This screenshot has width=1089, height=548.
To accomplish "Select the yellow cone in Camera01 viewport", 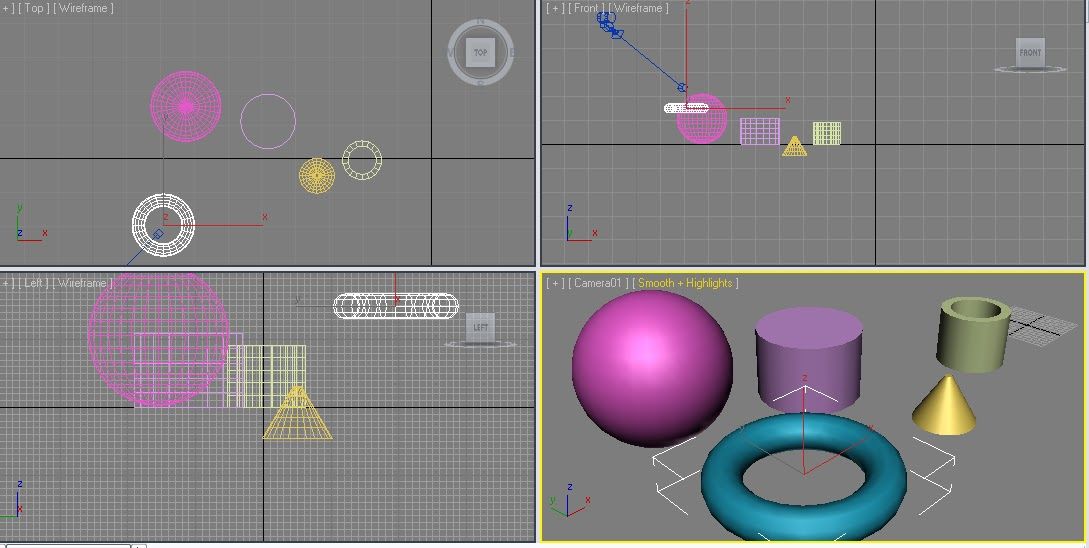I will click(943, 408).
